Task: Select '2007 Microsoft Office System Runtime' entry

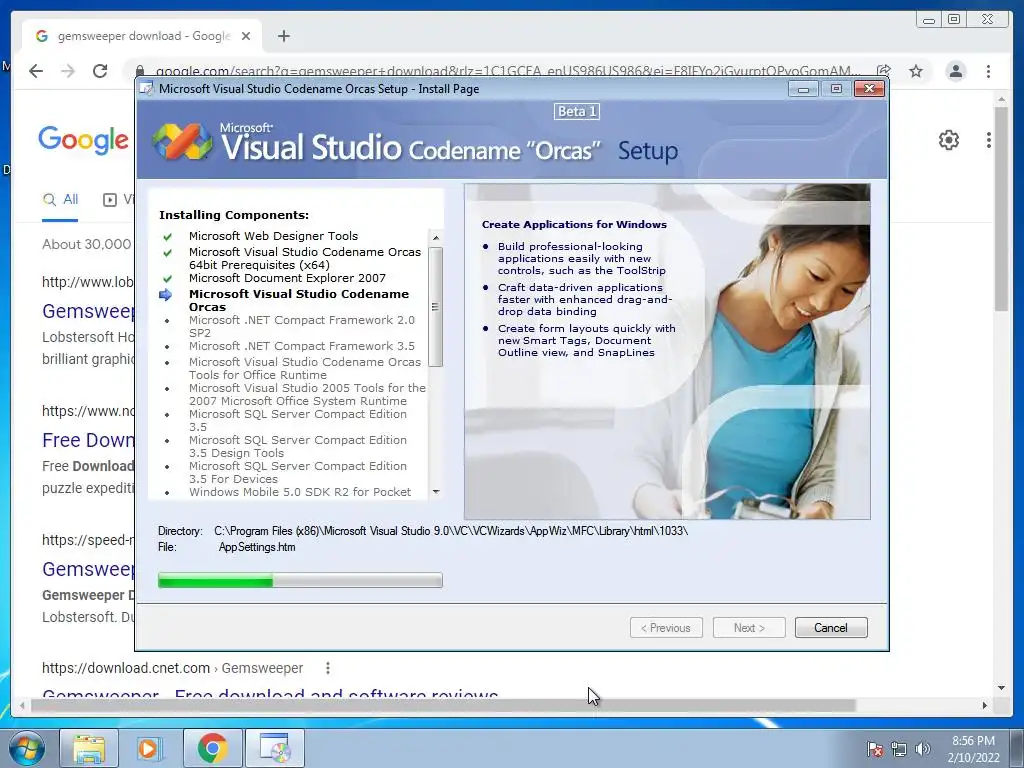Action: click(307, 394)
